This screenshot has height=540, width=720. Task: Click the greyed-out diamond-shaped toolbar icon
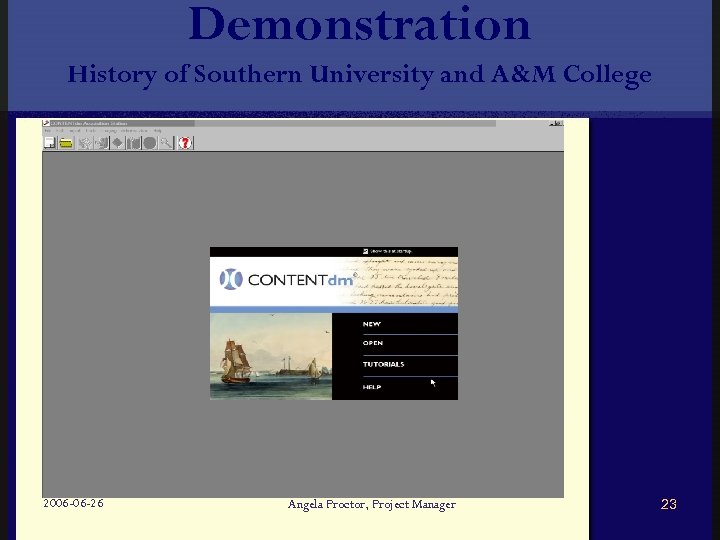[118, 143]
